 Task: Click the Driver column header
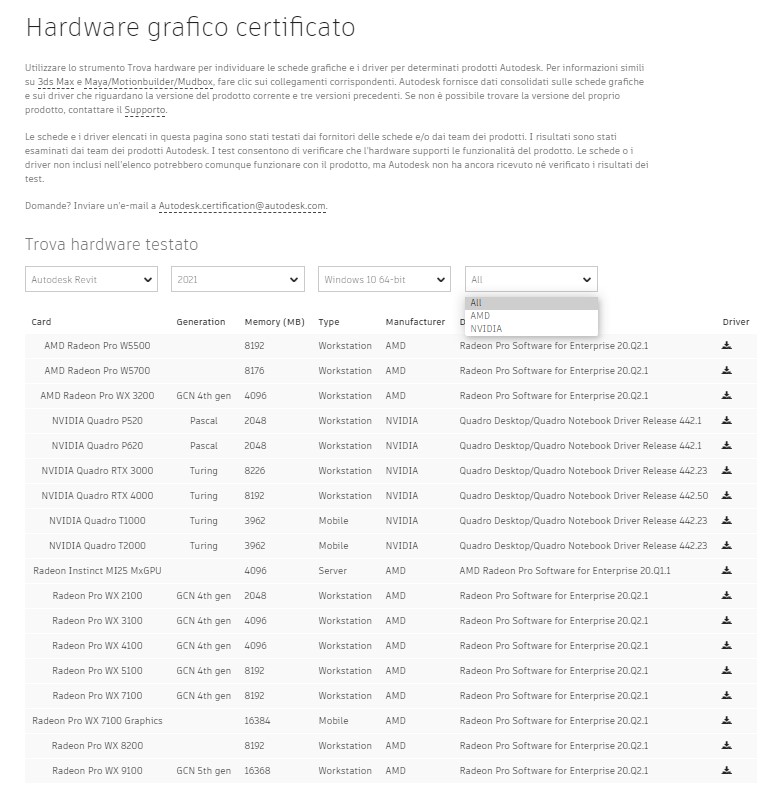(x=736, y=322)
